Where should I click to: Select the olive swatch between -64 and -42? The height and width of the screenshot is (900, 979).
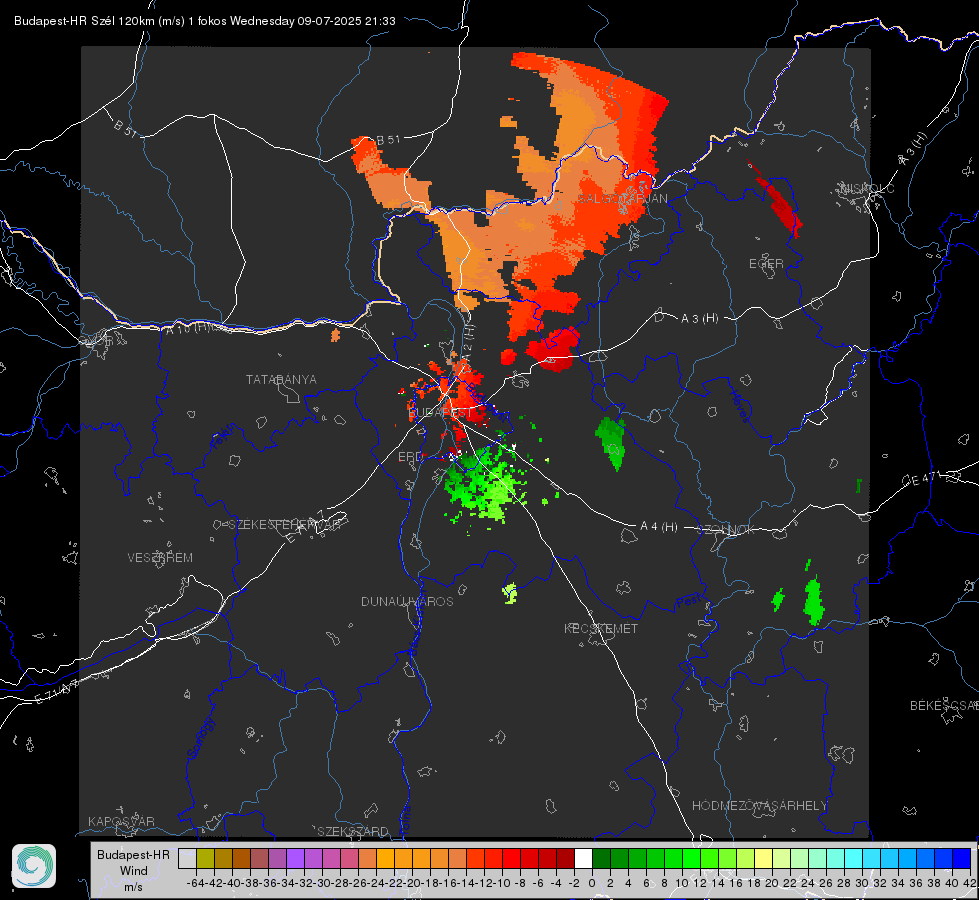point(205,858)
